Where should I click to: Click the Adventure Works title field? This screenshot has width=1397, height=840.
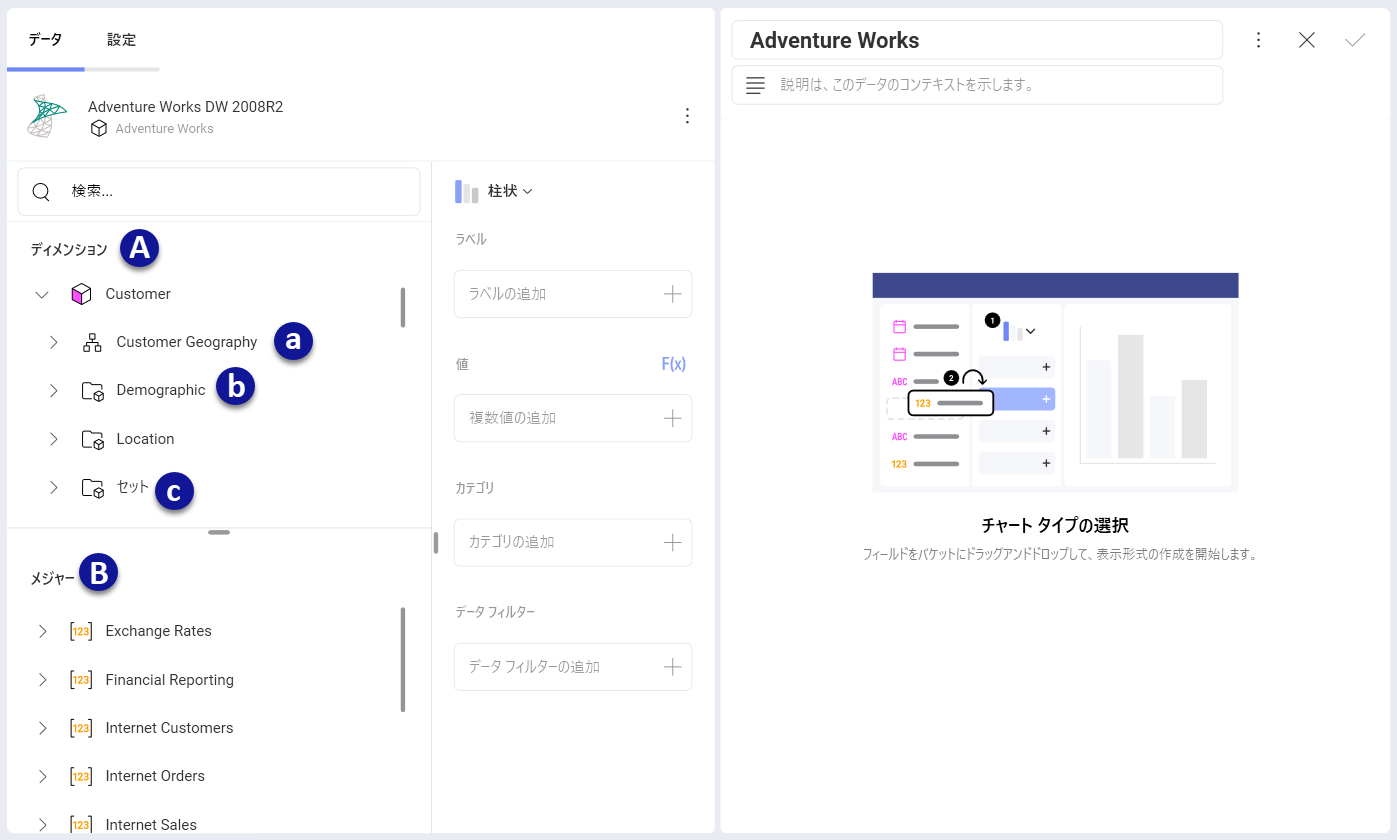click(977, 40)
